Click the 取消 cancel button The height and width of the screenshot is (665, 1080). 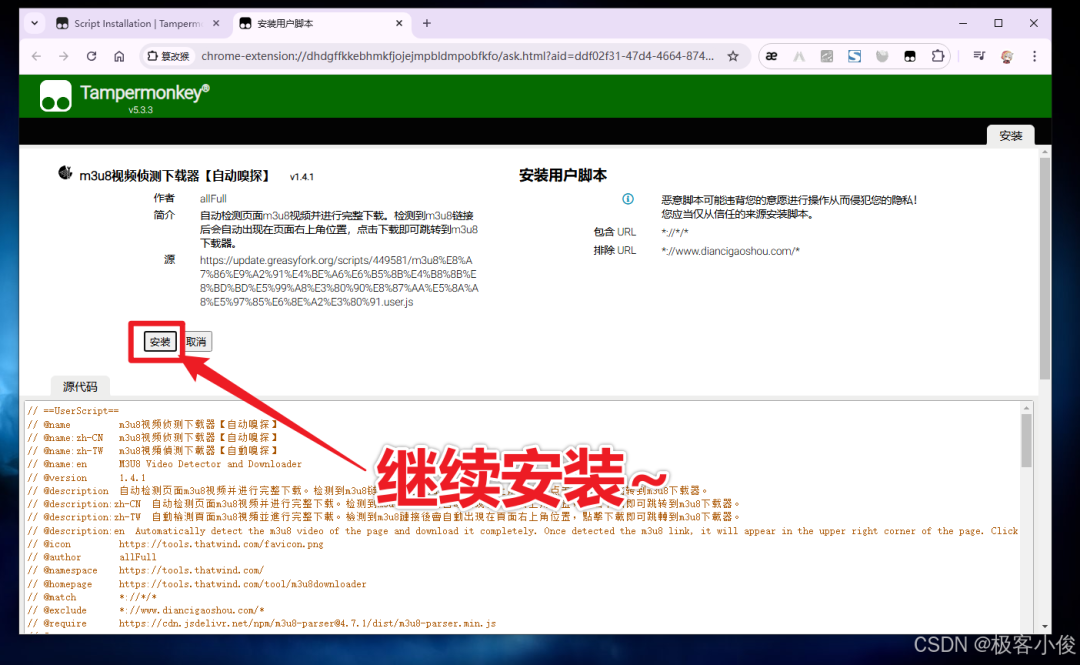(196, 342)
